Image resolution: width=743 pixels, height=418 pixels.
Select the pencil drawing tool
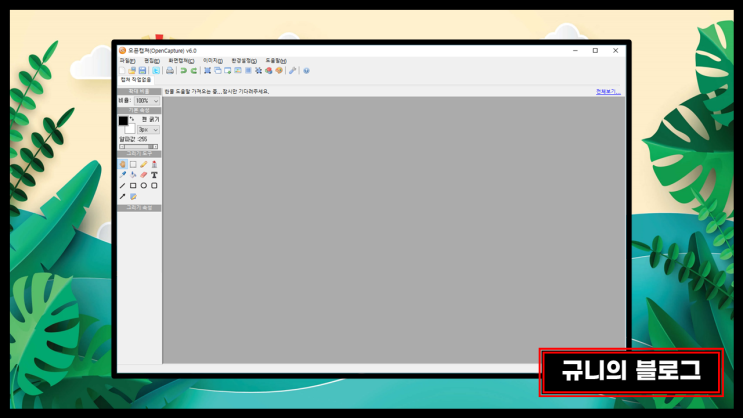coord(144,164)
